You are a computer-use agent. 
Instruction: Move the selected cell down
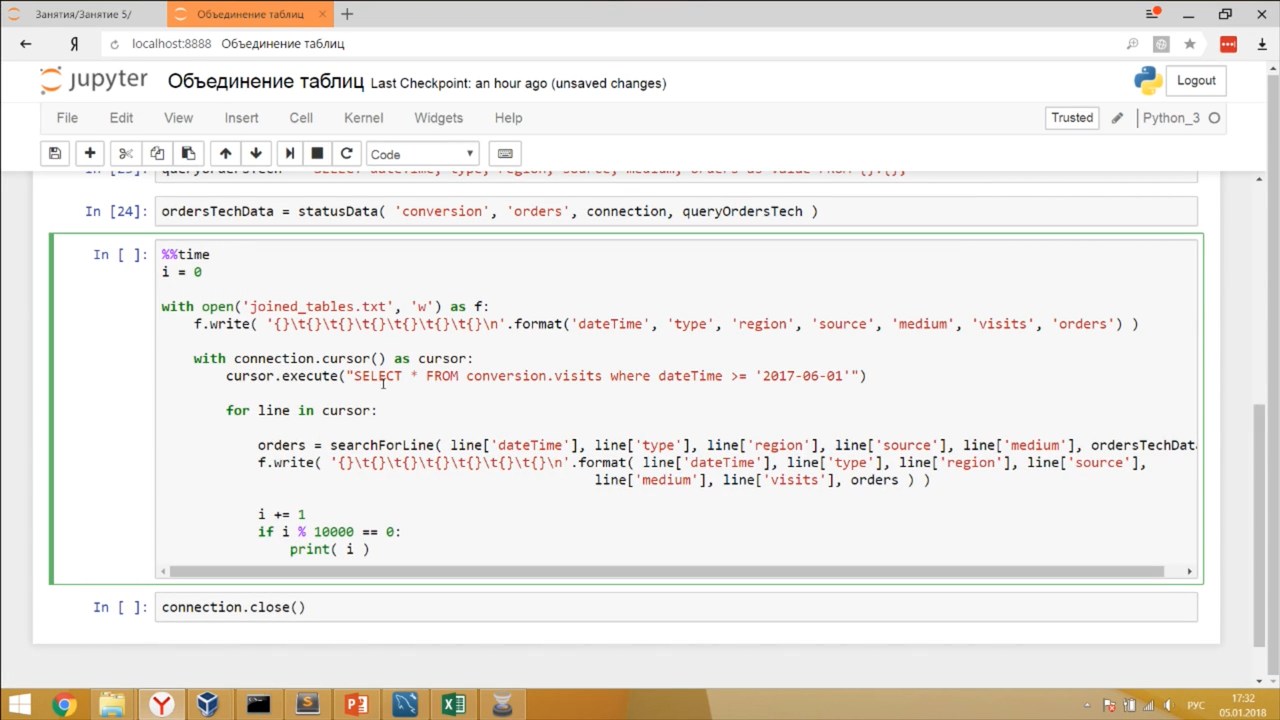tap(256, 153)
